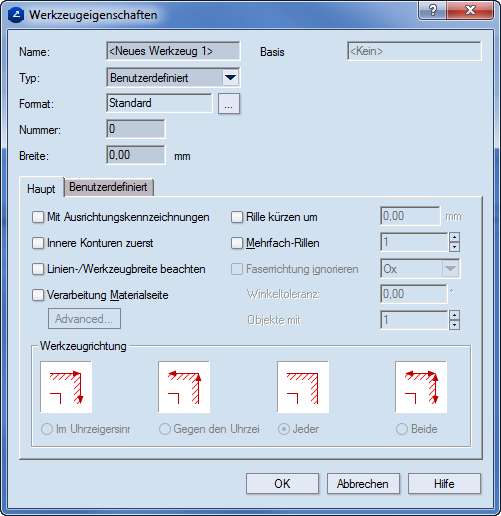
Task: Click Abbrechen to cancel
Action: click(363, 483)
